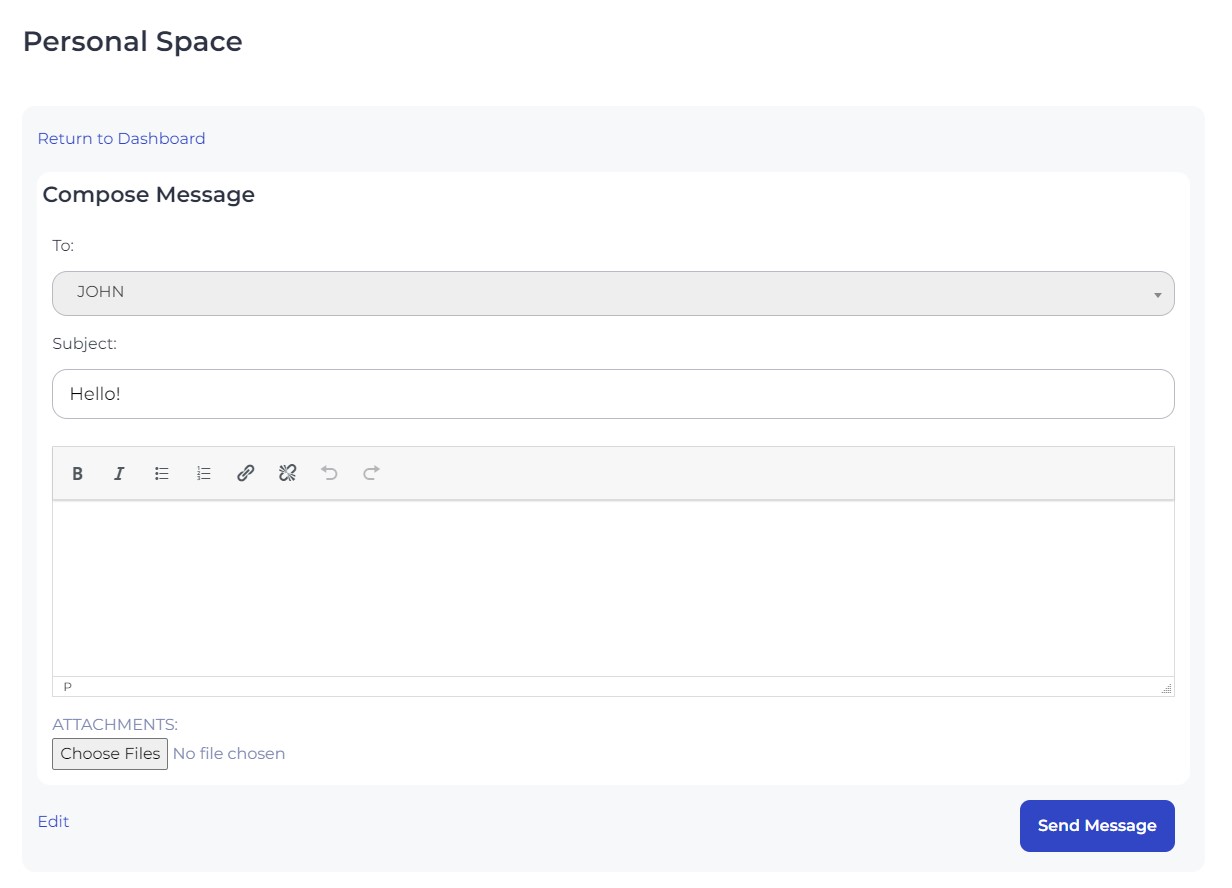
Task: Click the redo arrow icon
Action: pyautogui.click(x=371, y=474)
